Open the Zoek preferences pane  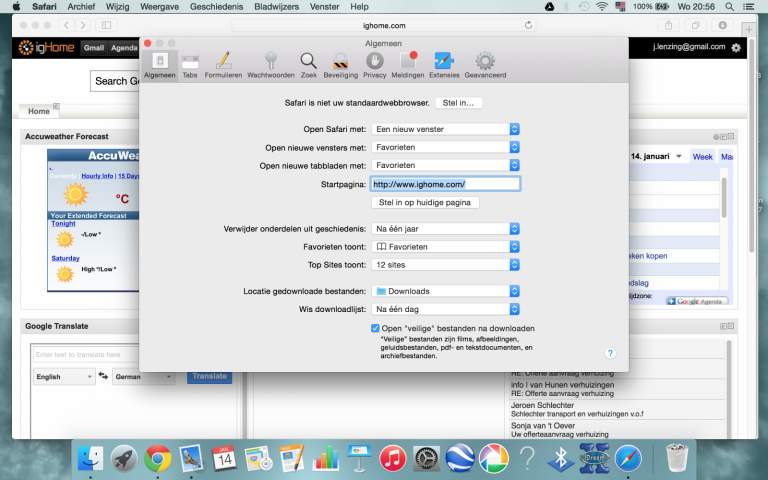[309, 65]
